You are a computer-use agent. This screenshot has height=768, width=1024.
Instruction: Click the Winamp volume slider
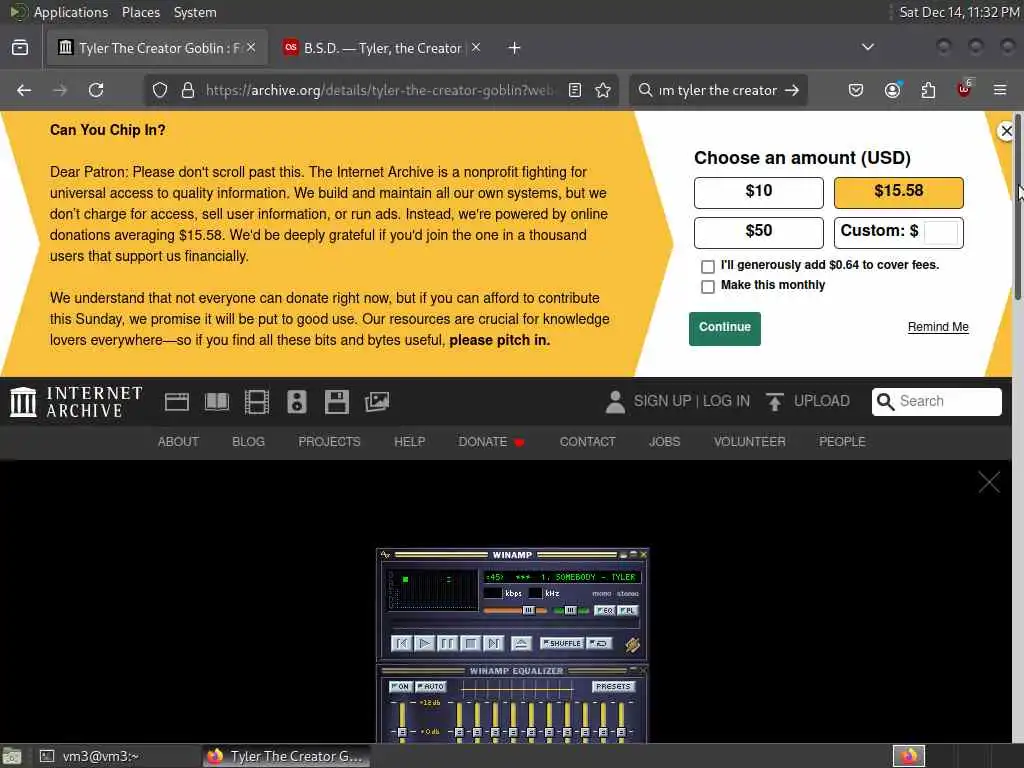point(515,610)
